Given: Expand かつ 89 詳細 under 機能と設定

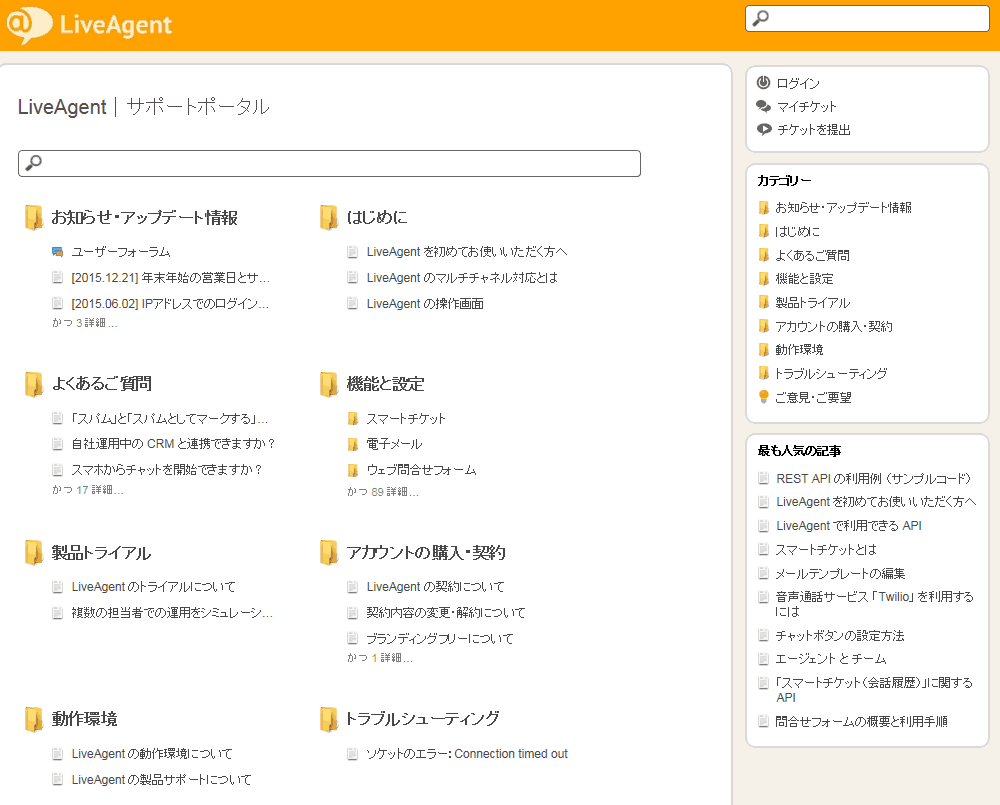Looking at the screenshot, I should [x=383, y=492].
